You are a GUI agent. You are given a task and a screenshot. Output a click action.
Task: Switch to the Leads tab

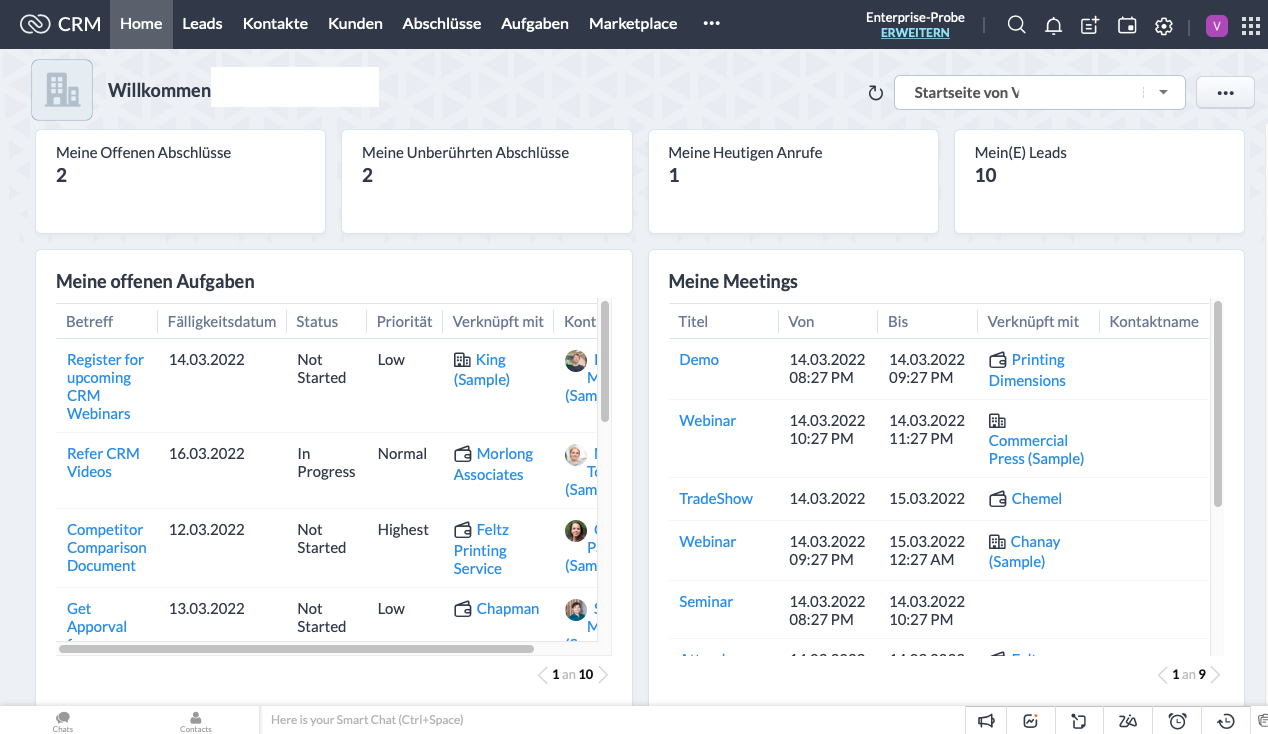[202, 24]
